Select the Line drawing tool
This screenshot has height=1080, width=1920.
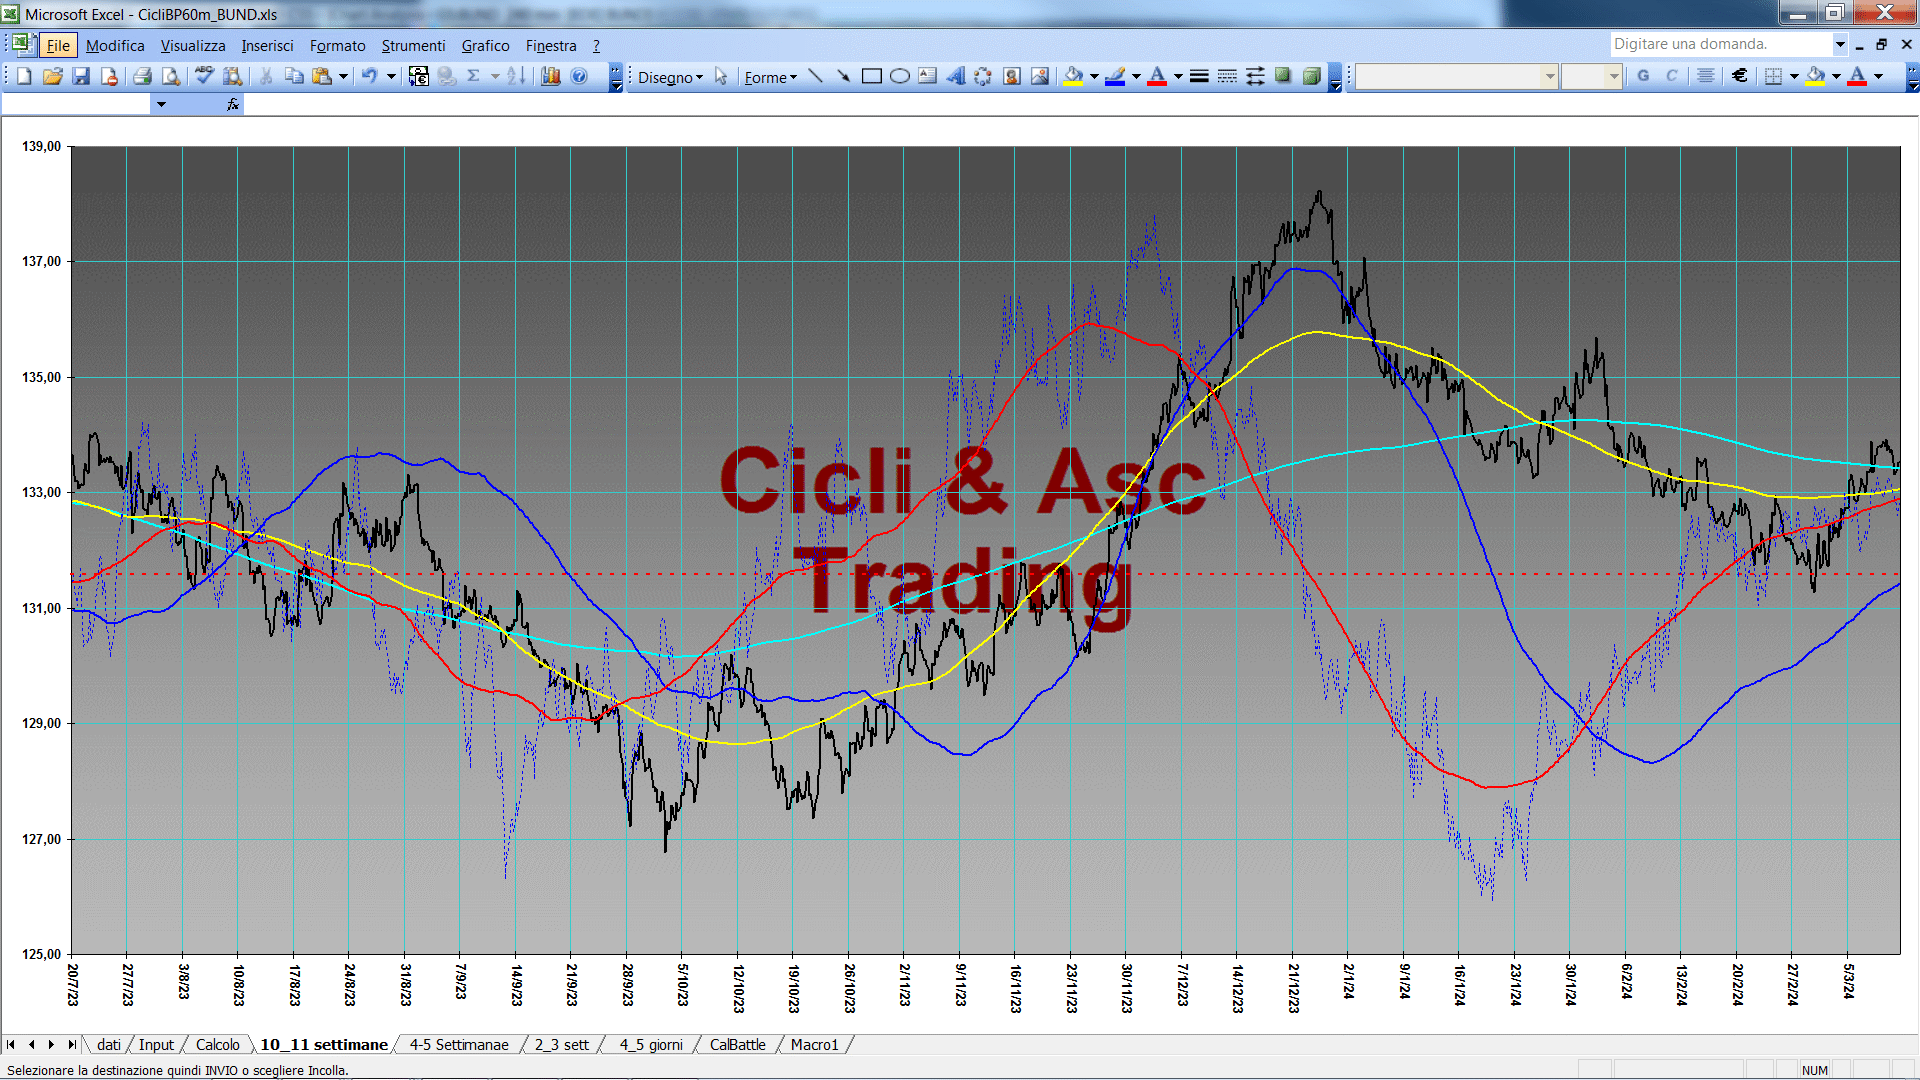point(815,76)
